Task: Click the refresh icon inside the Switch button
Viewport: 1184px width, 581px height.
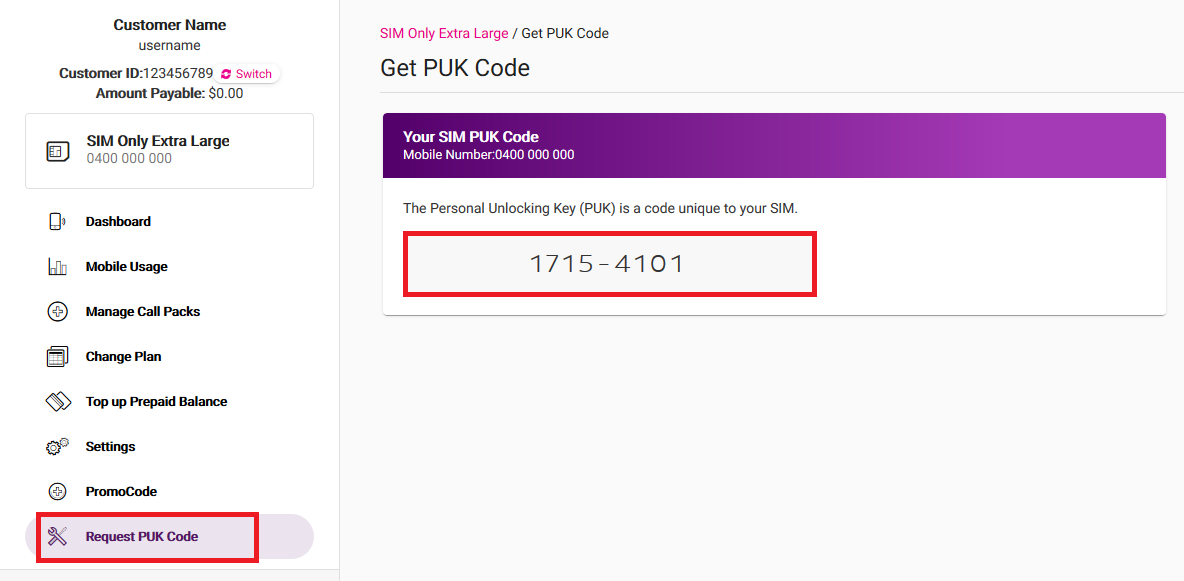Action: click(228, 73)
